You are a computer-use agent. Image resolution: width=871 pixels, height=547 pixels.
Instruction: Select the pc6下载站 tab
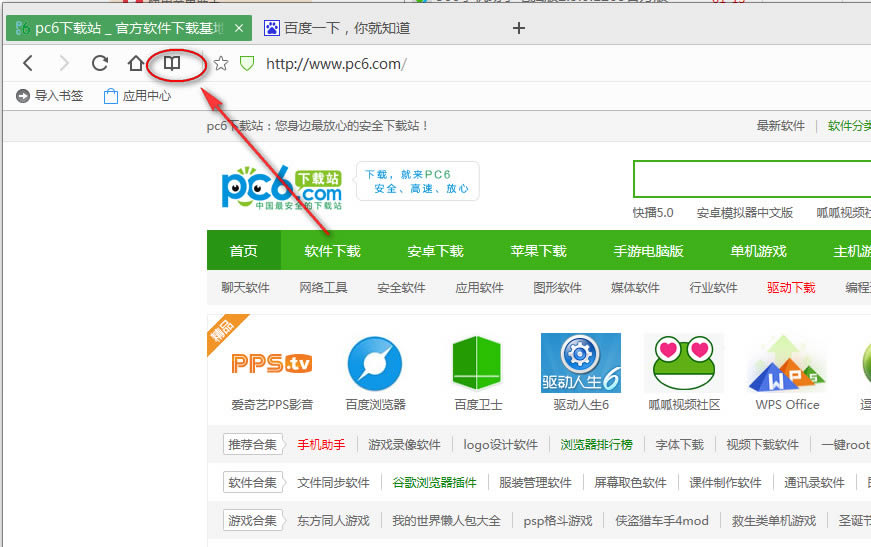pyautogui.click(x=129, y=28)
